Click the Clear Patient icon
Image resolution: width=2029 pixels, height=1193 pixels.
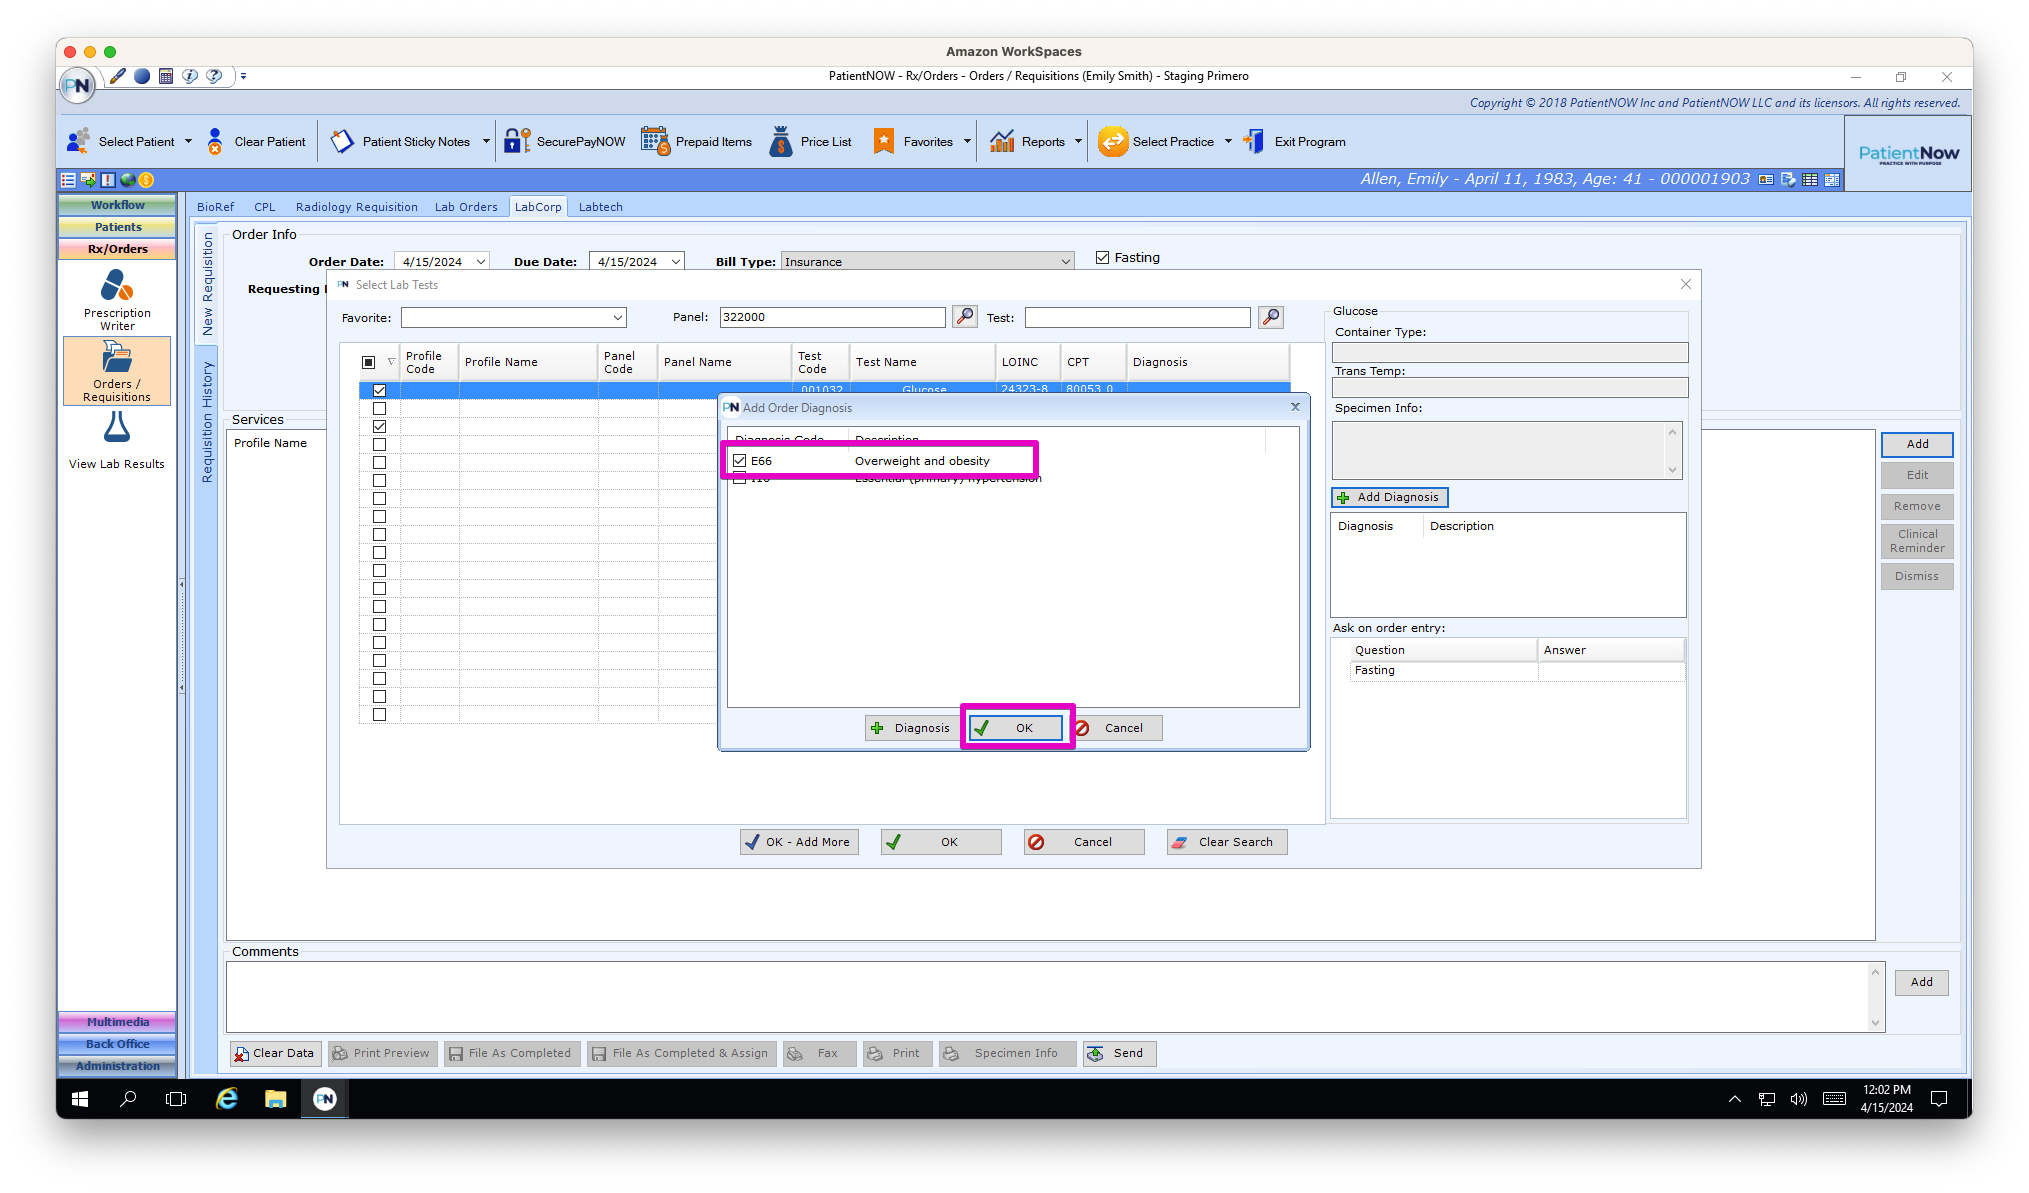point(216,141)
